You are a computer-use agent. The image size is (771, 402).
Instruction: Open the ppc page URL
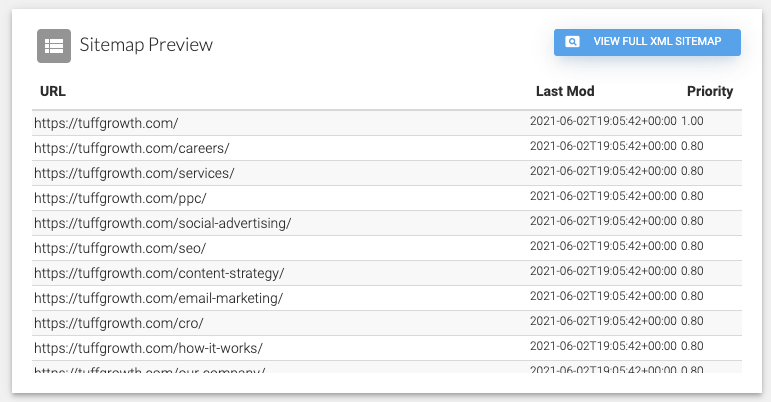point(120,198)
